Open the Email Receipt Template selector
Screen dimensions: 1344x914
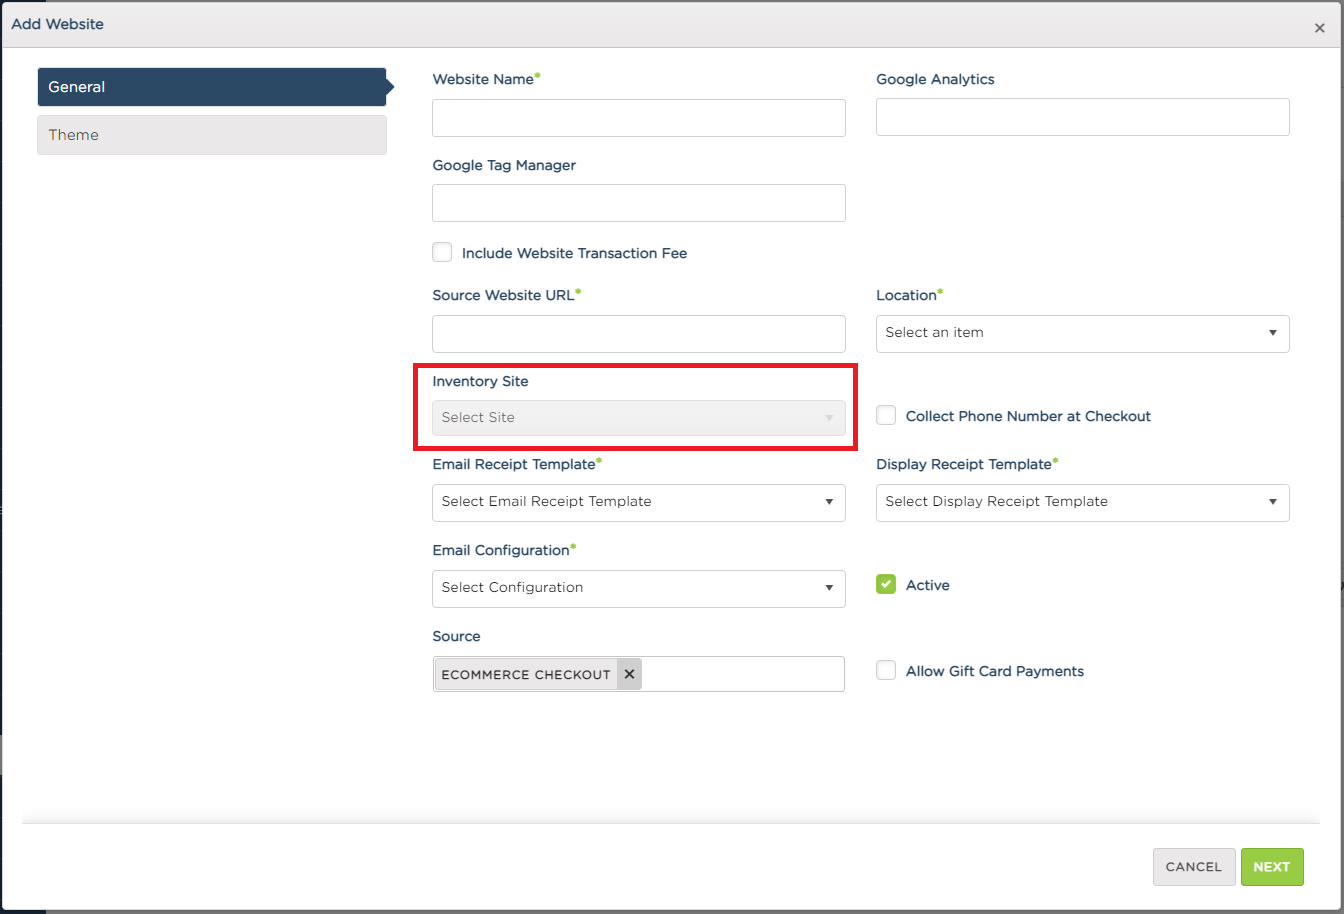[638, 502]
